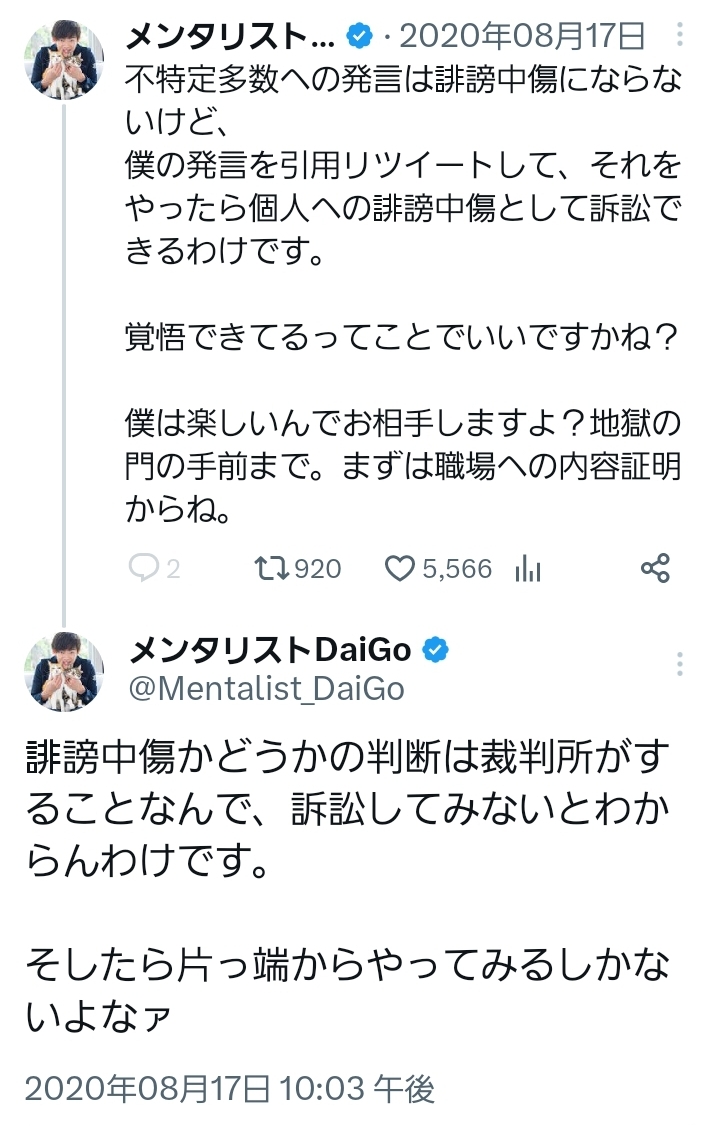
Task: Open the @Mentalist_DaiGo handle link
Action: pos(266,689)
